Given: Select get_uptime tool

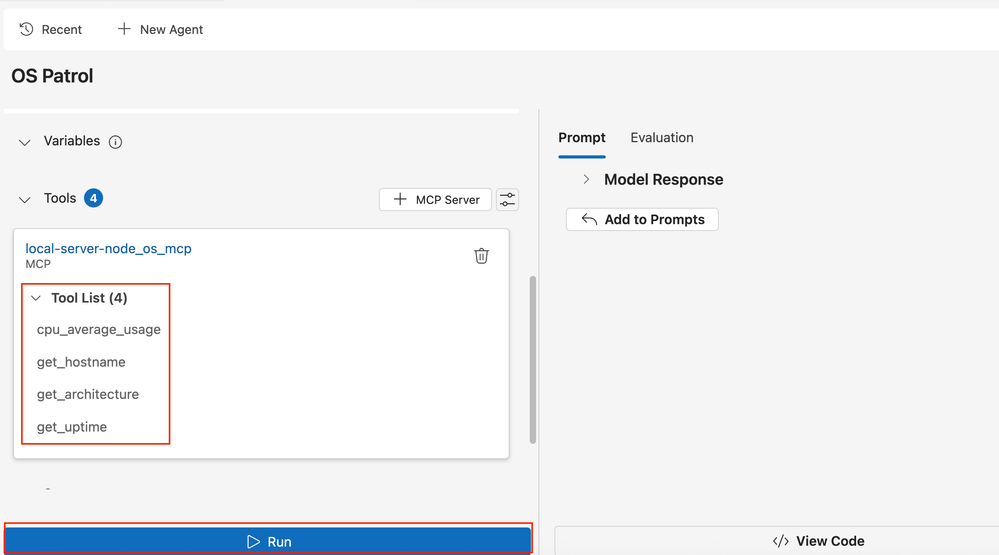Looking at the screenshot, I should 71,427.
